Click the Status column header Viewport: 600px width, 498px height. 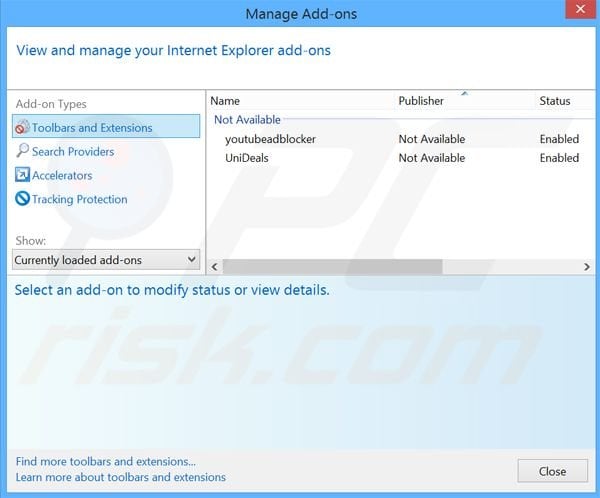(x=555, y=101)
